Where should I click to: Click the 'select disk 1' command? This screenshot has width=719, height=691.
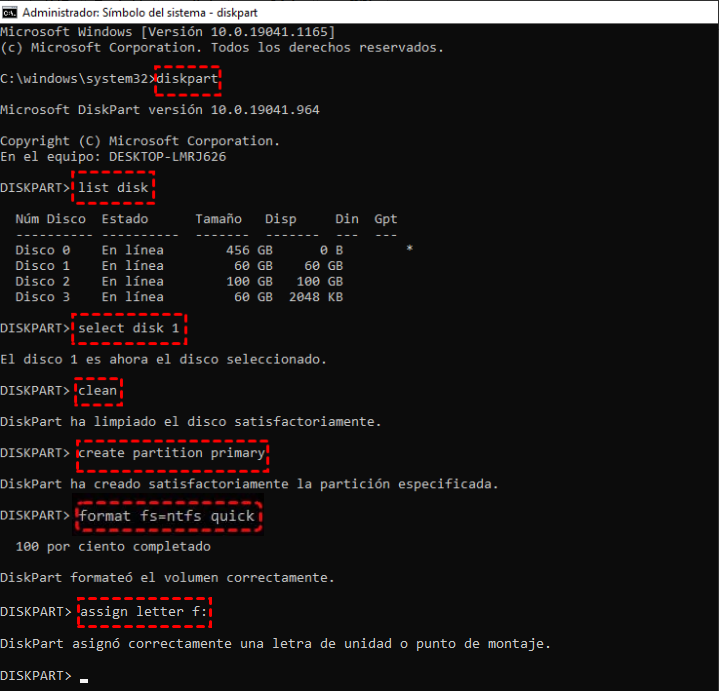(x=128, y=328)
